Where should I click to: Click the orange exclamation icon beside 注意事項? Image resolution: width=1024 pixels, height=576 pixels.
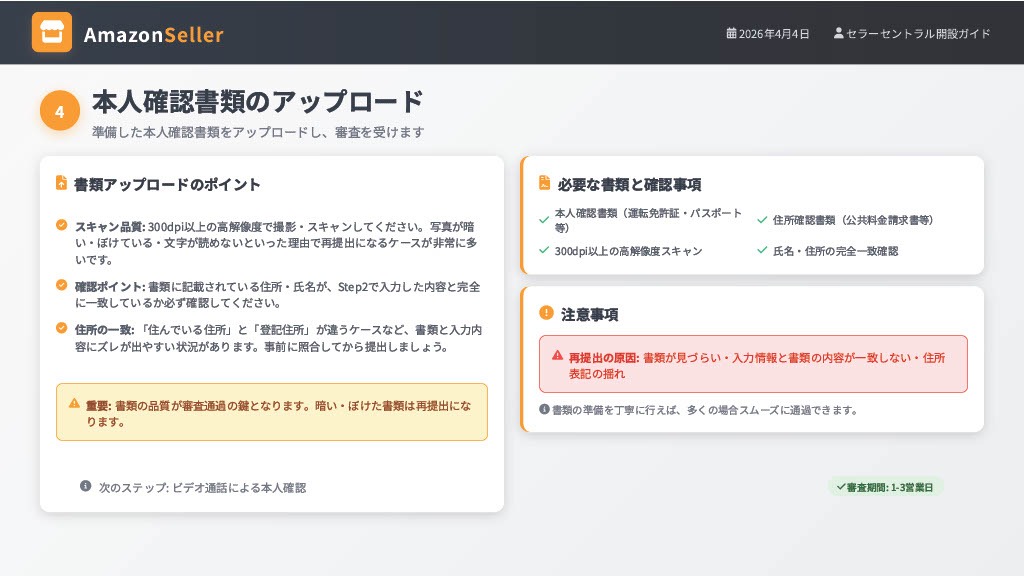(546, 313)
